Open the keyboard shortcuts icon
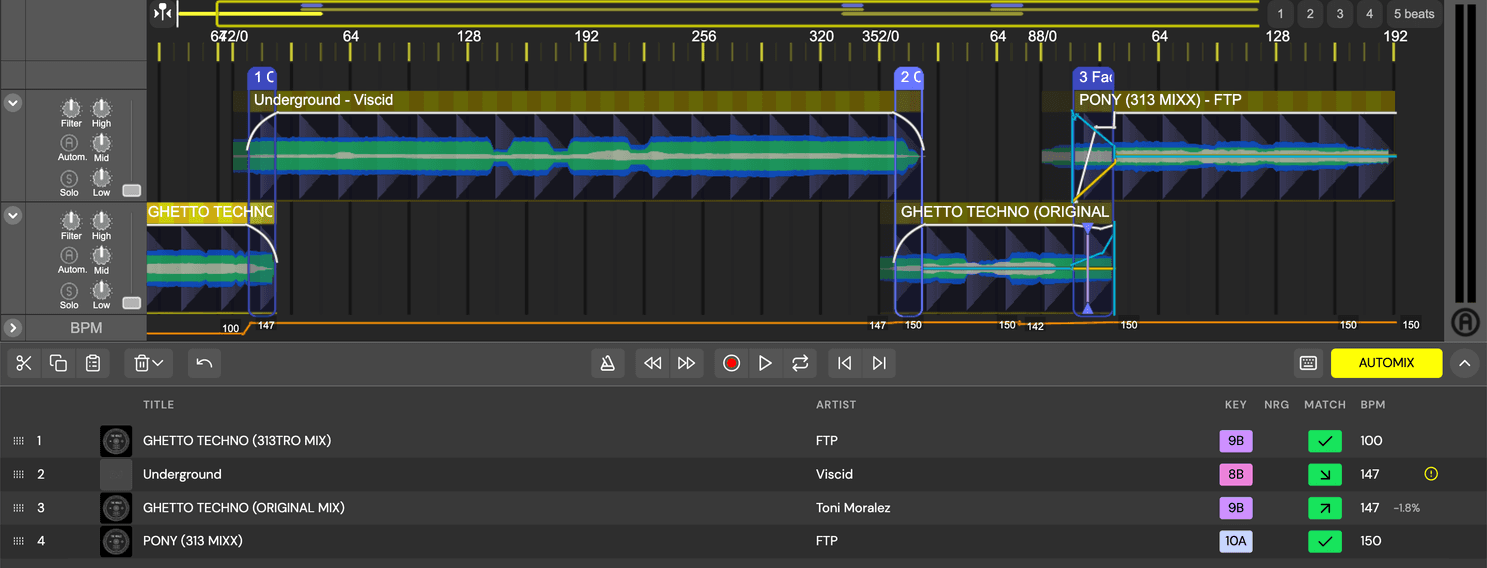 (1308, 363)
